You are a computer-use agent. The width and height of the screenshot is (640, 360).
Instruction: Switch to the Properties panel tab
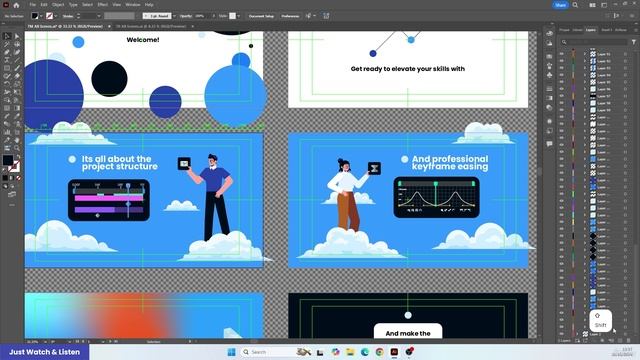(x=564, y=30)
